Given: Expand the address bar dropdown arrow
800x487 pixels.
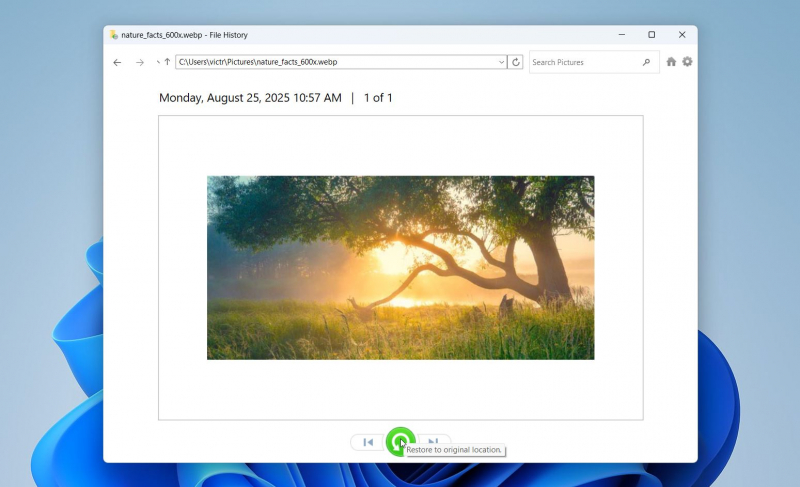Looking at the screenshot, I should click(502, 62).
